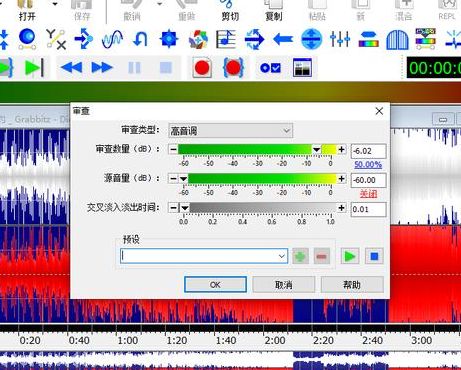Click the red Record button

click(x=202, y=68)
